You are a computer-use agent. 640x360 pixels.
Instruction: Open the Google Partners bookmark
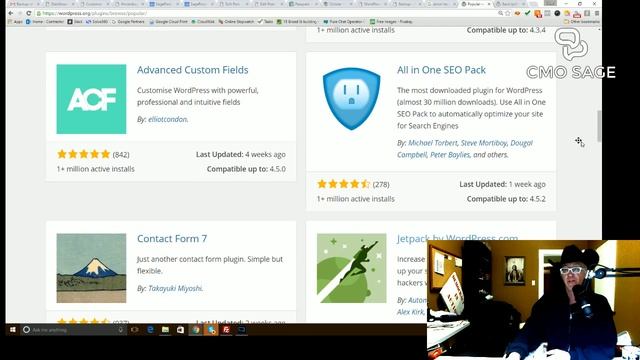click(x=128, y=21)
